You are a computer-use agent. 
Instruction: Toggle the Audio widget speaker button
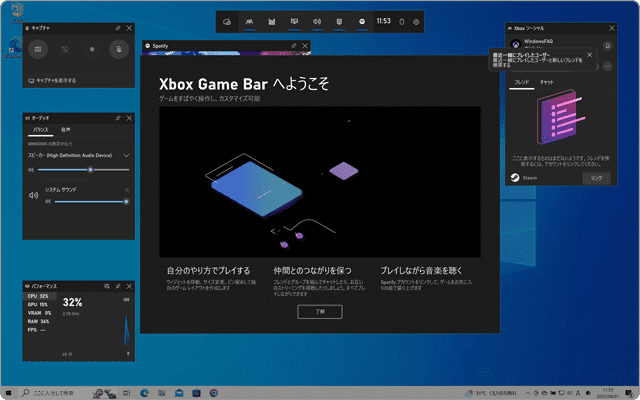point(317,22)
